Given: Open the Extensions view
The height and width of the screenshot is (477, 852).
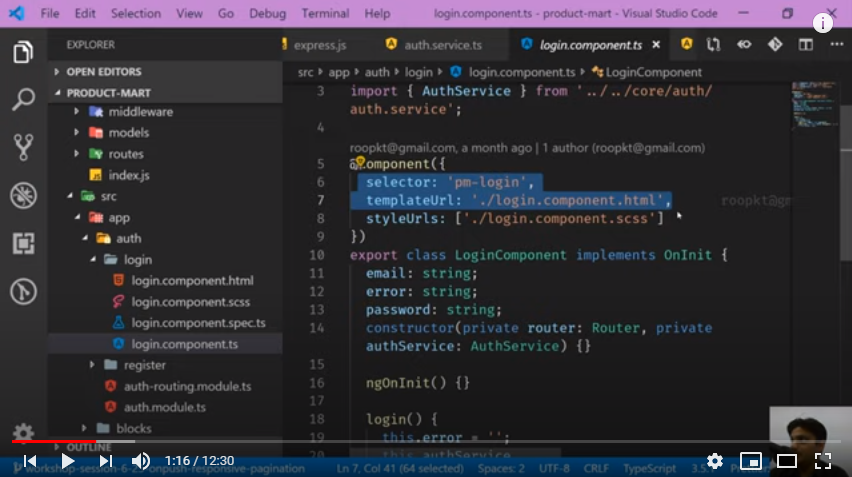Looking at the screenshot, I should tap(23, 243).
